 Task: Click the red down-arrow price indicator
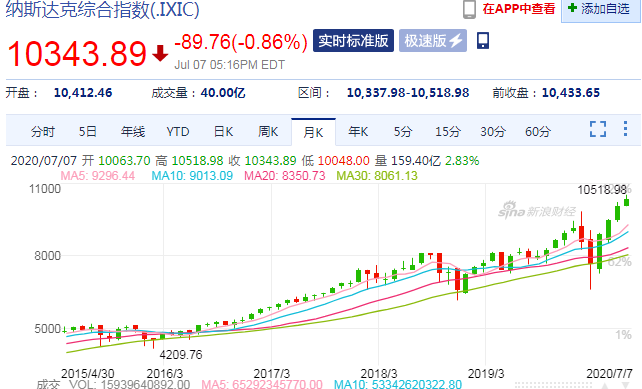tap(160, 53)
